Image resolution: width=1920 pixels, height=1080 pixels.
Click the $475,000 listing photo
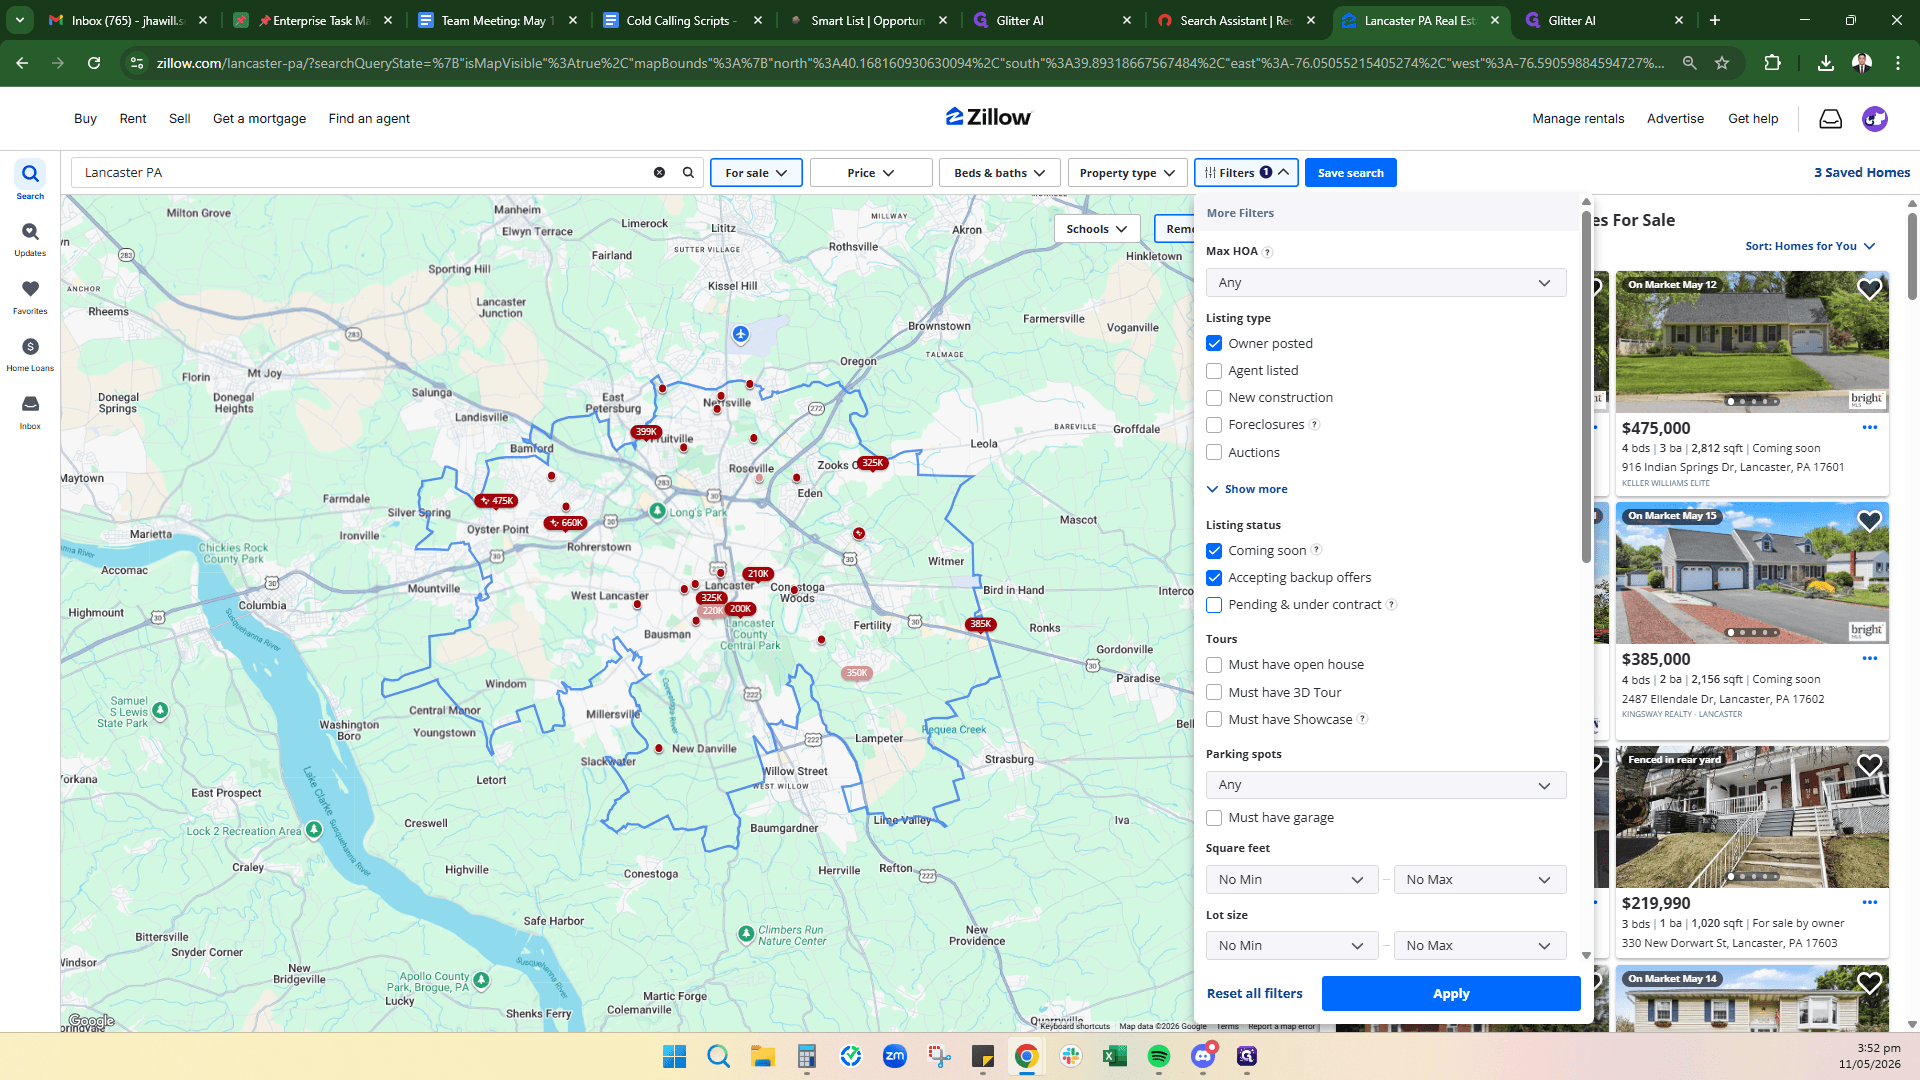pos(1751,342)
